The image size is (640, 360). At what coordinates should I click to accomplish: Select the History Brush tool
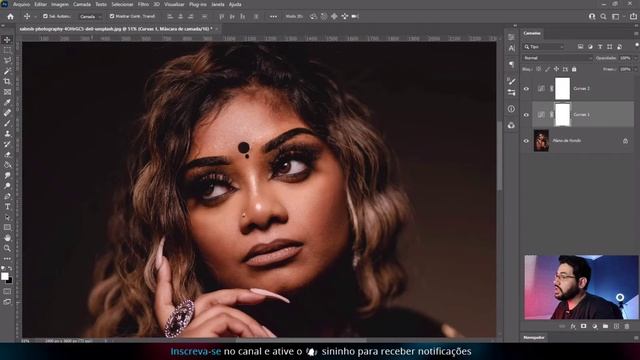point(7,144)
